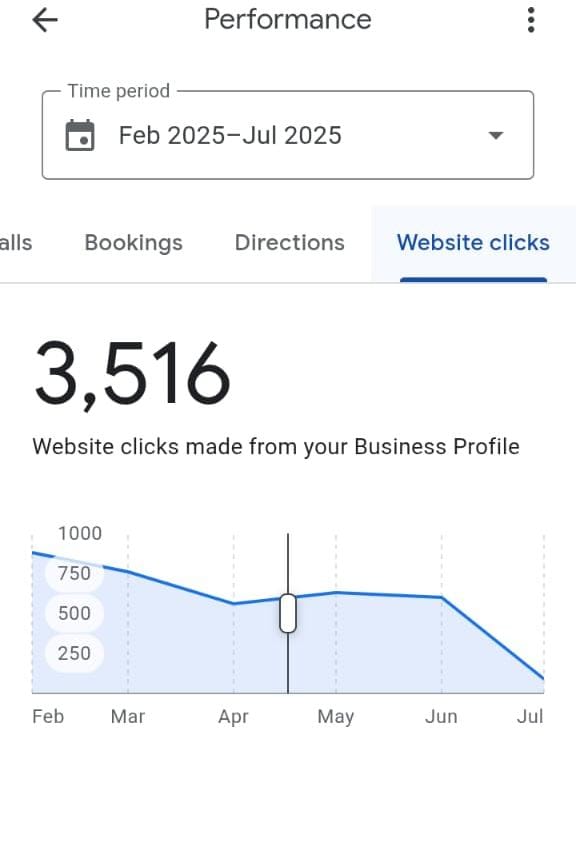Click the Apr label on chart axis
Screen dimensions: 576x868
(x=233, y=717)
